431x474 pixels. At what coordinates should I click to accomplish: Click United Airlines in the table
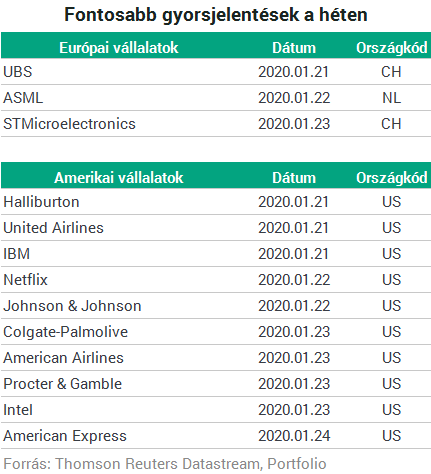coord(53,228)
